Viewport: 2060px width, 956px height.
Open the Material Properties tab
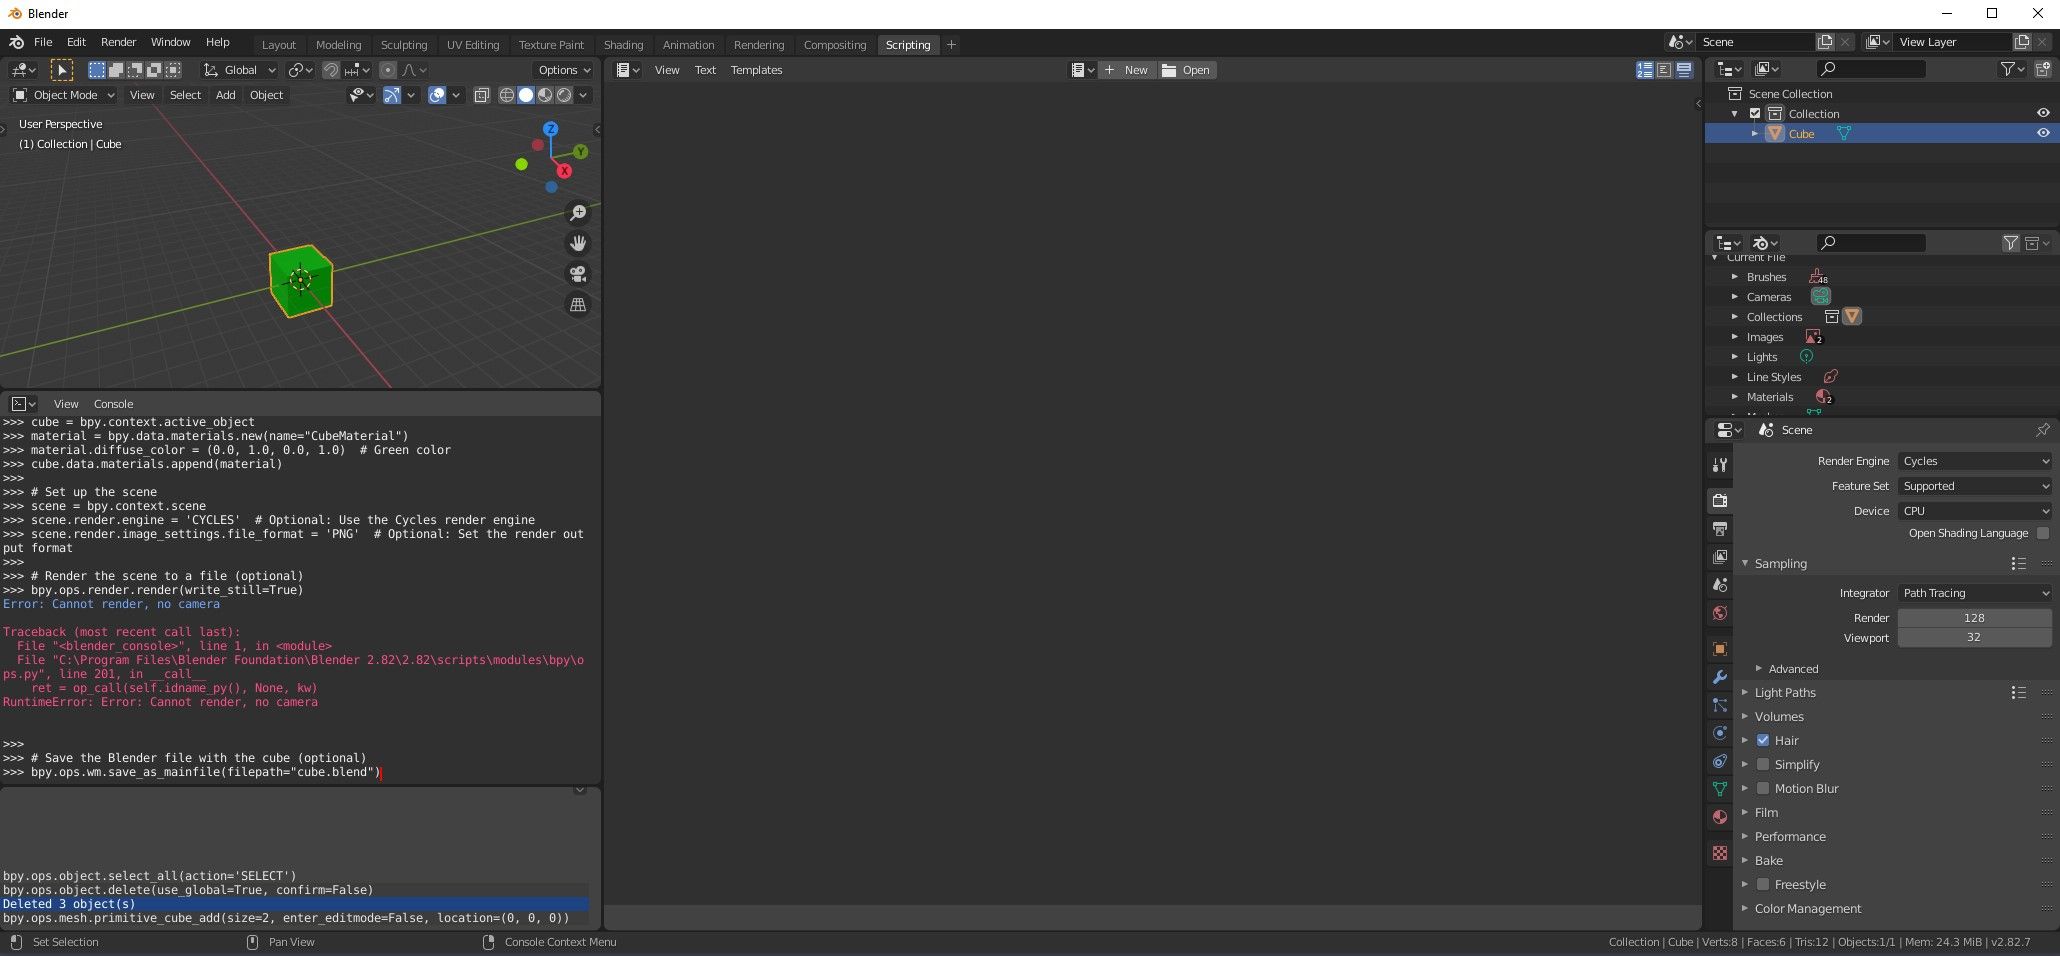click(x=1719, y=817)
